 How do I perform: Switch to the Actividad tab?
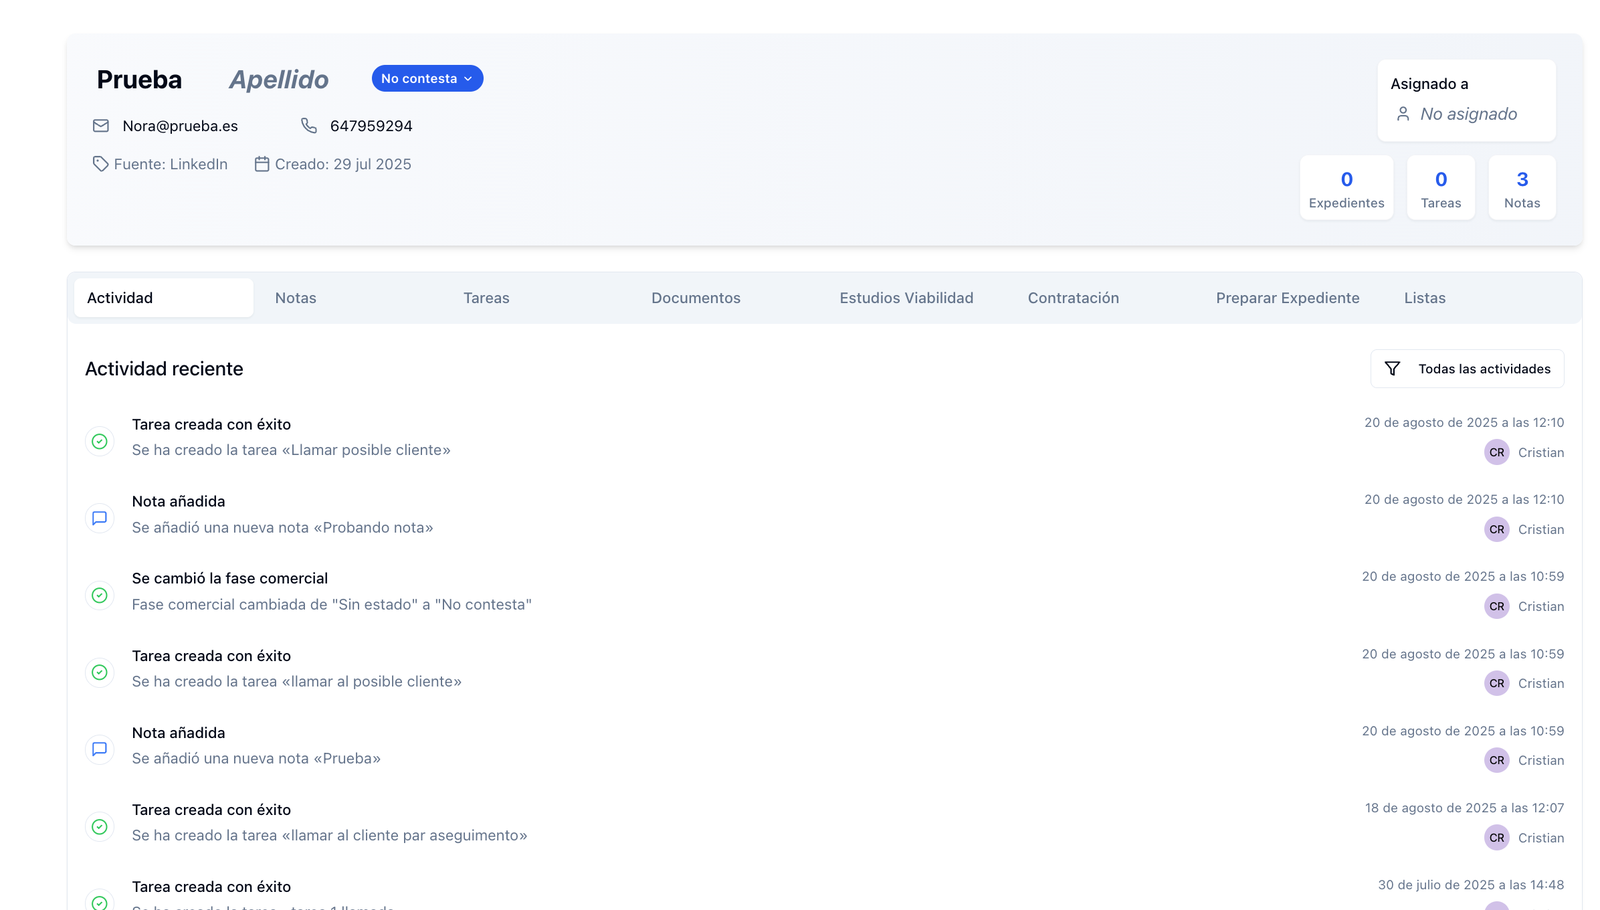click(x=163, y=298)
